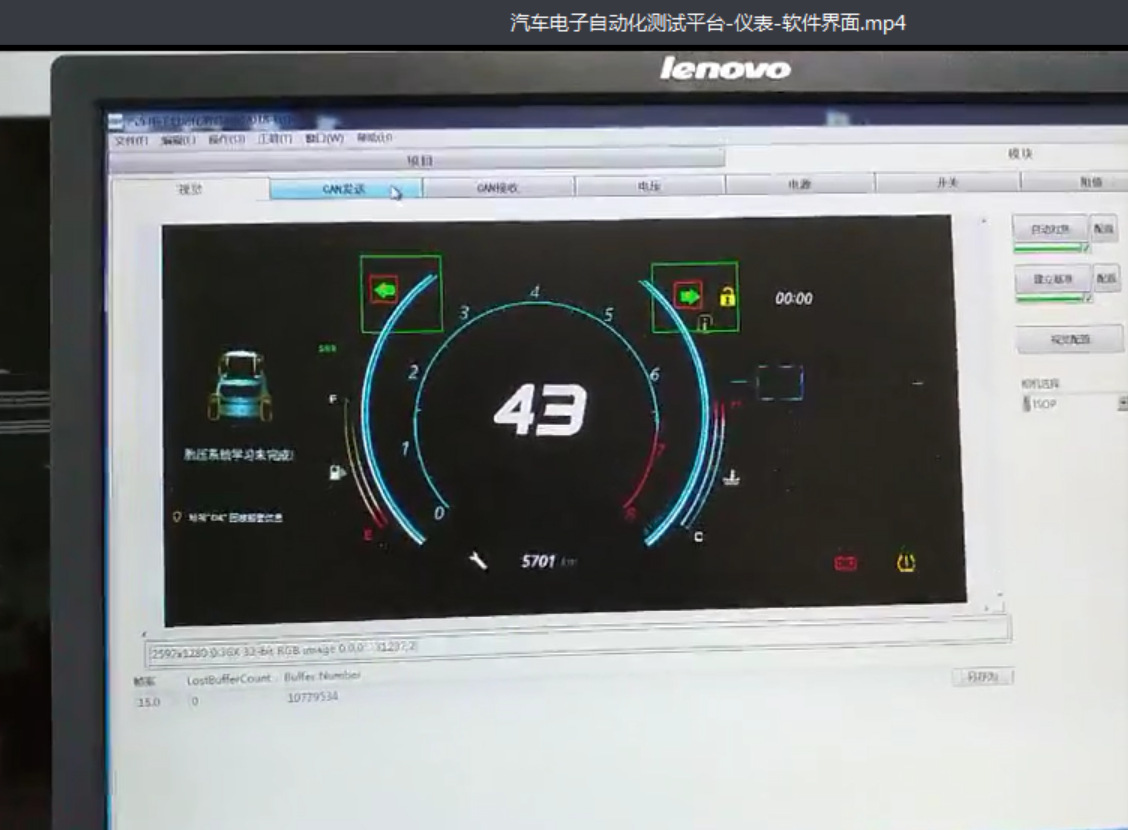Image resolution: width=1128 pixels, height=830 pixels.
Task: Click the first green-framed button with 配置 beside it
Action: coord(1050,229)
